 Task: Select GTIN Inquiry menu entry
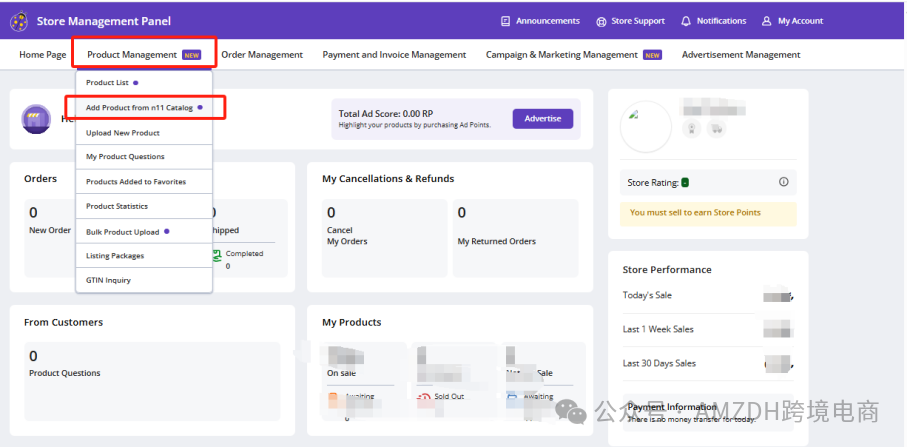144,280
